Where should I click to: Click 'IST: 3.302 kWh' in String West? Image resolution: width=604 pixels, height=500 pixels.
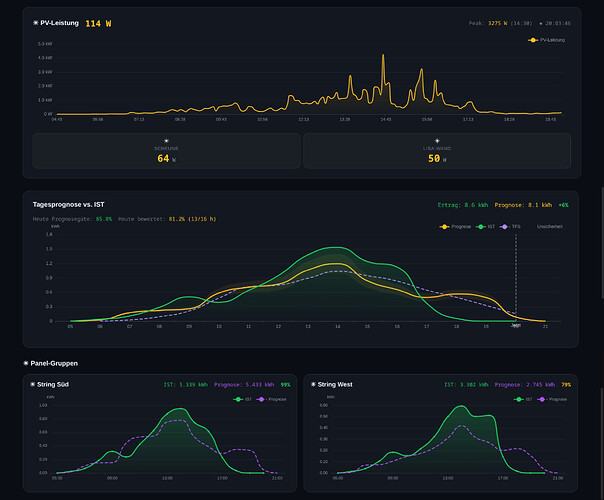tap(466, 384)
